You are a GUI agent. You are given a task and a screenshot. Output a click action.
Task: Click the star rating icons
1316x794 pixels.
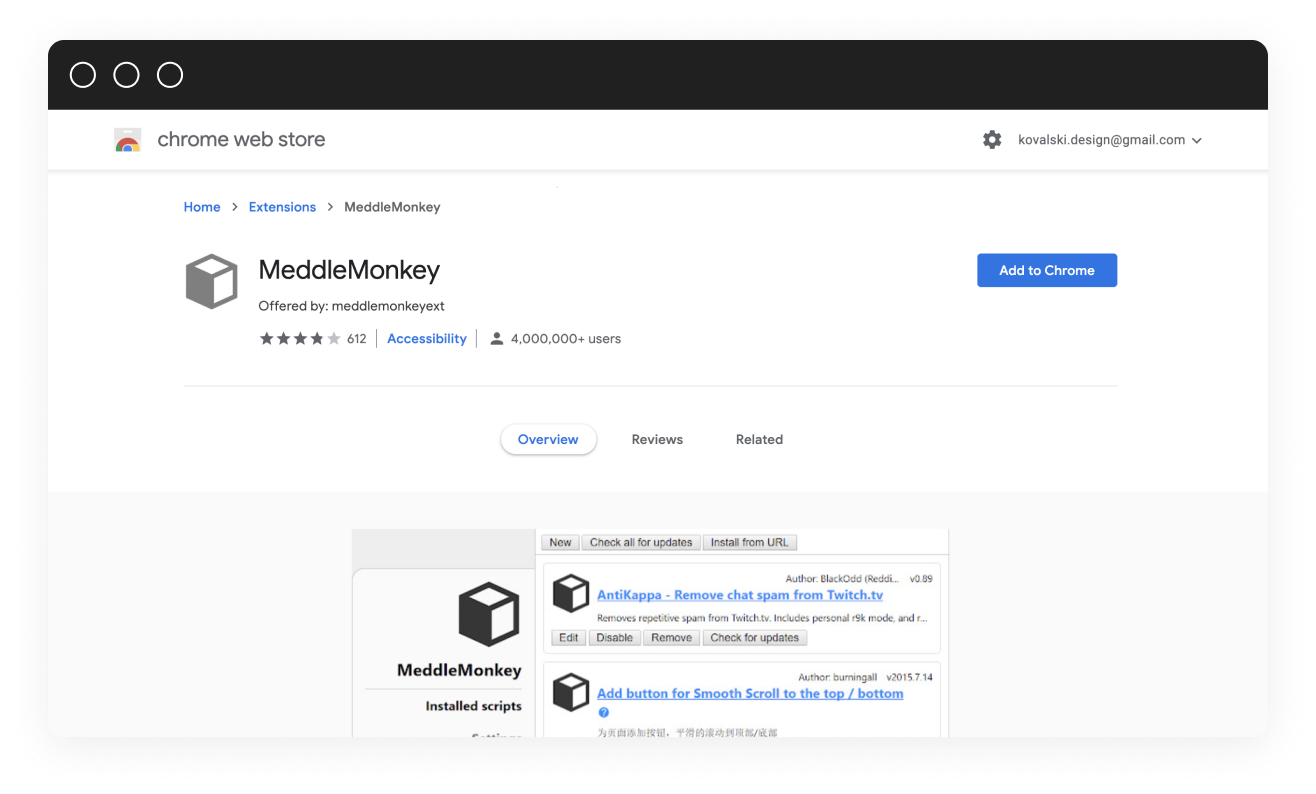click(300, 339)
